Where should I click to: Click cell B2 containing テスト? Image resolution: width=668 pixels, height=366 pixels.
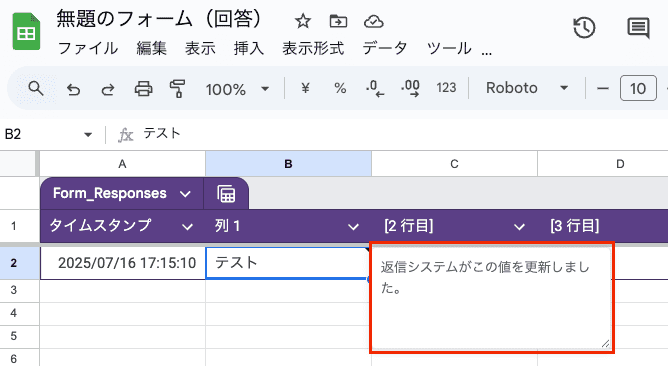(288, 263)
